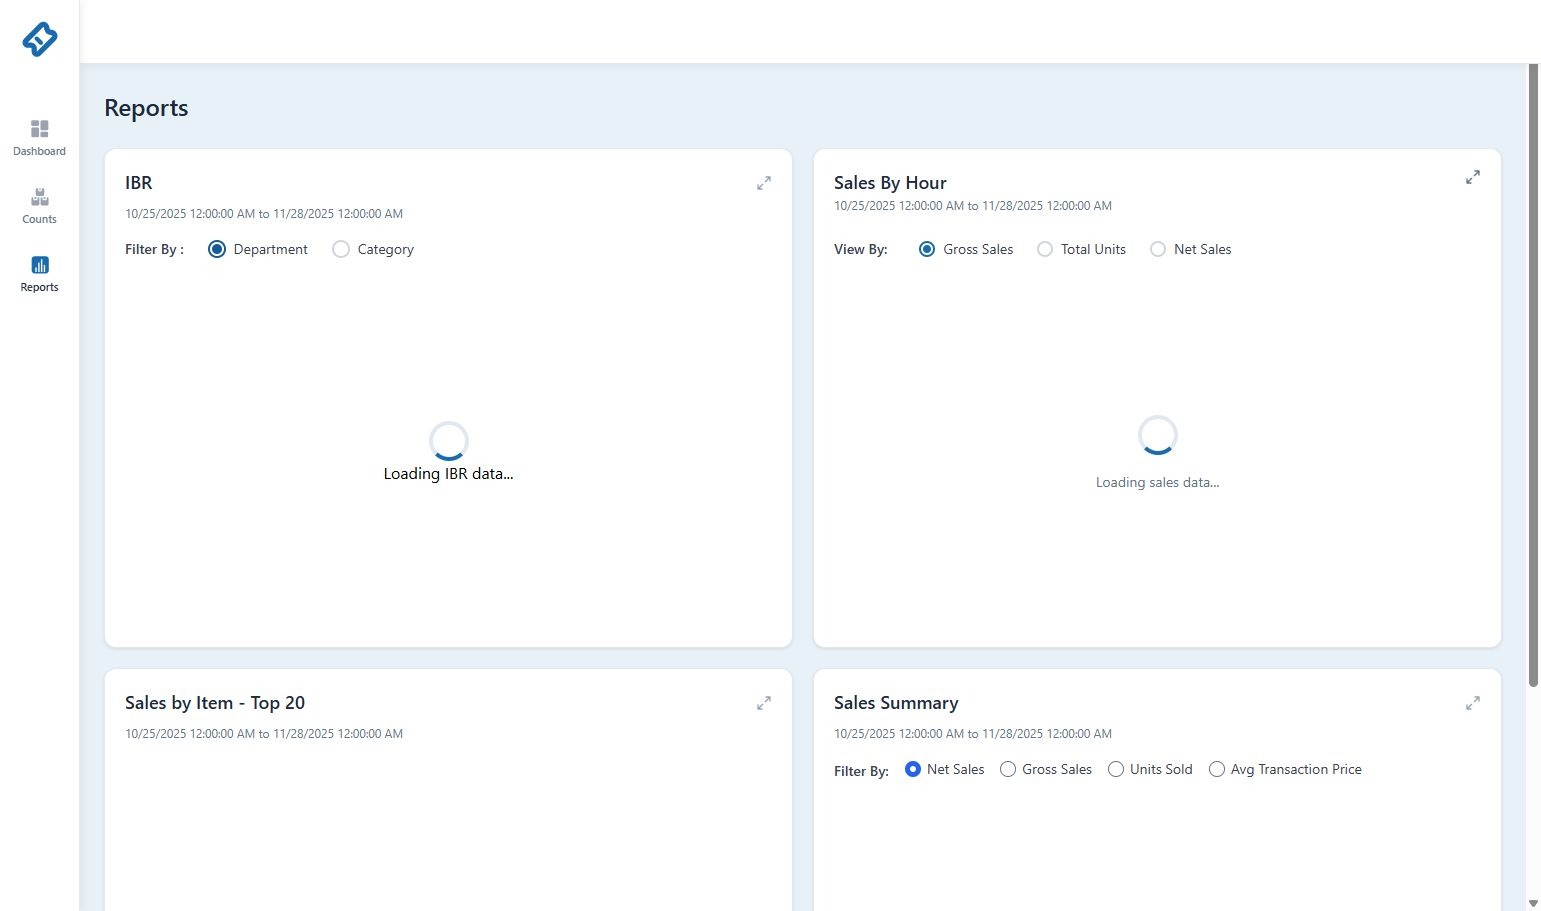Click the Sales Summary date range text
Image resolution: width=1541 pixels, height=911 pixels.
click(973, 734)
